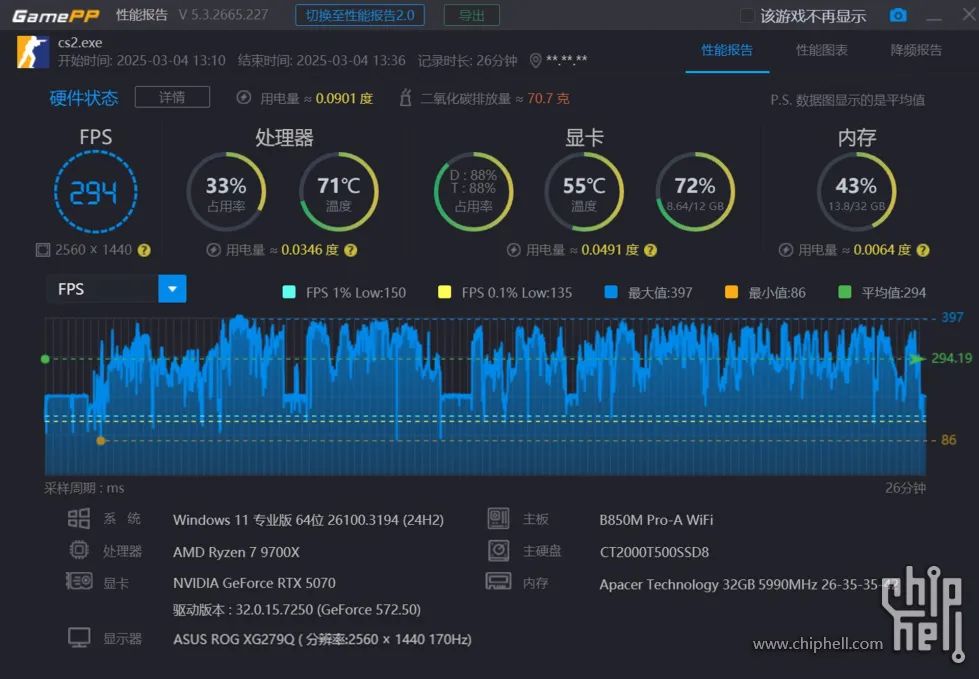Click the 系统 operating system icon
The height and width of the screenshot is (679, 979).
[x=79, y=518]
